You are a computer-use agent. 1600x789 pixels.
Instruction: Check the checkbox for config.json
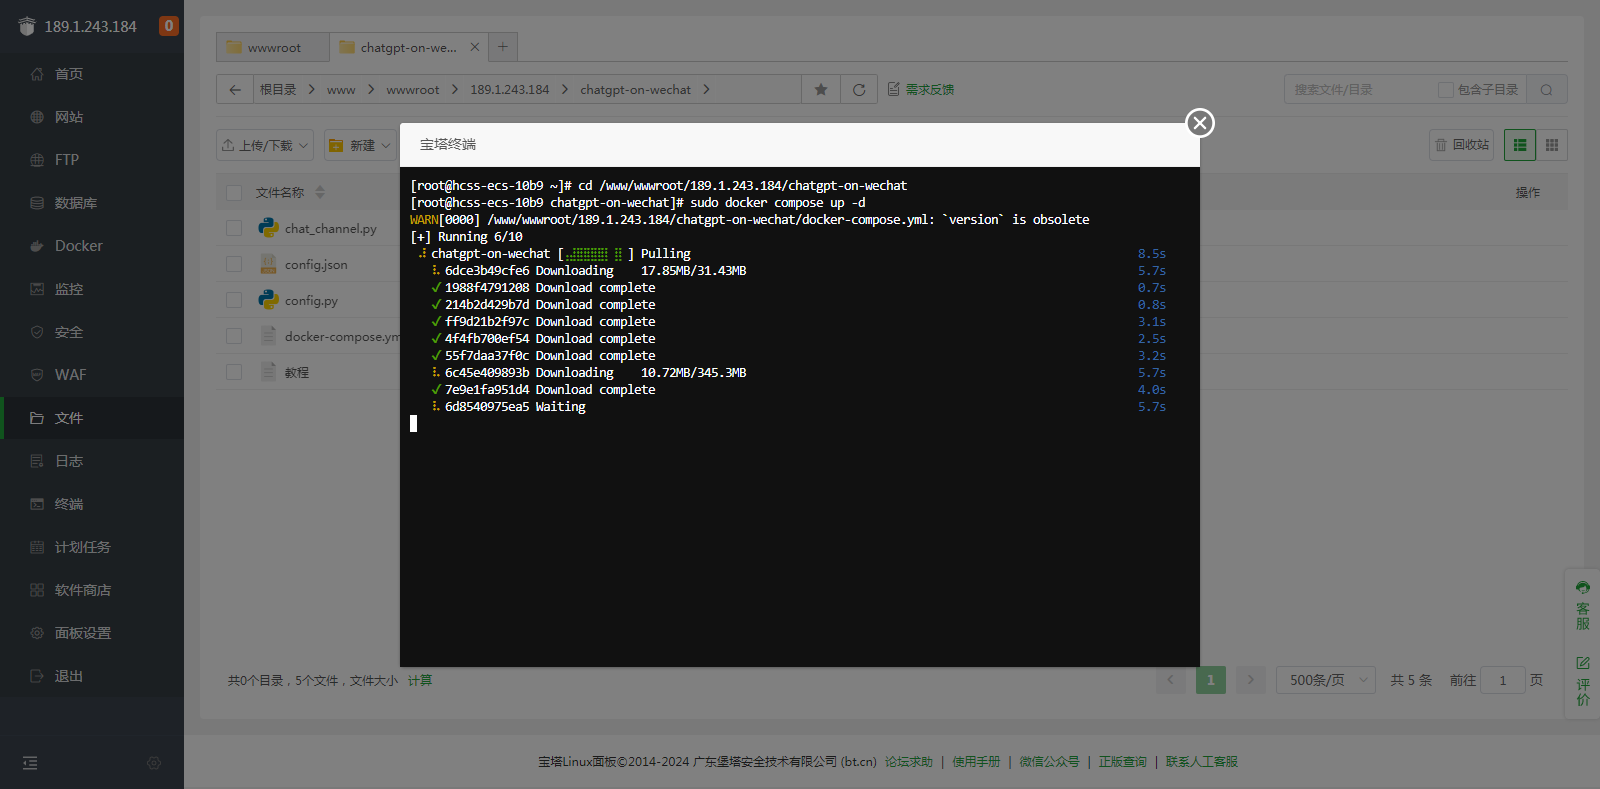[x=234, y=264]
